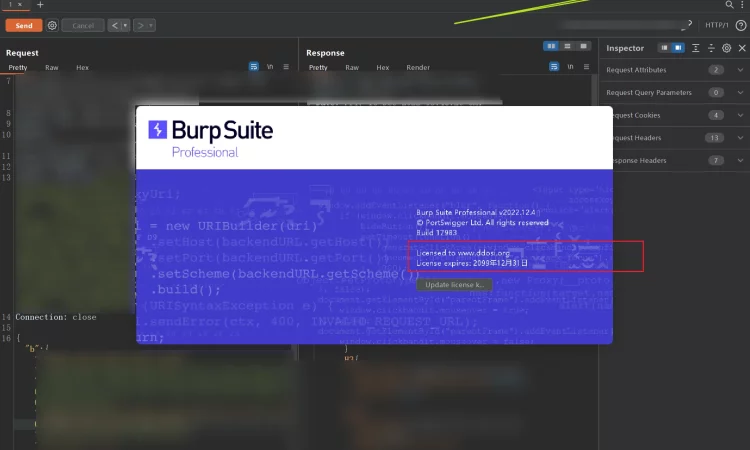
Task: Select the Response Render tab
Action: (418, 67)
